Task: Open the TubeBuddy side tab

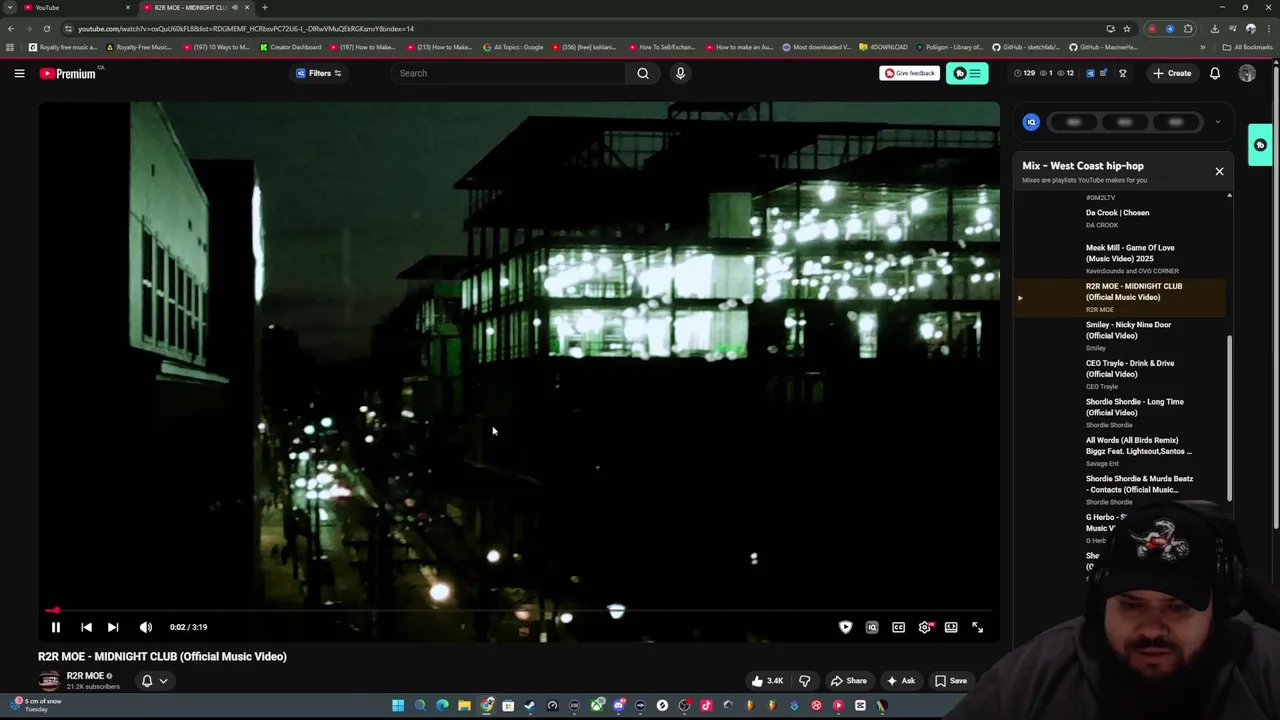Action: click(x=1260, y=145)
